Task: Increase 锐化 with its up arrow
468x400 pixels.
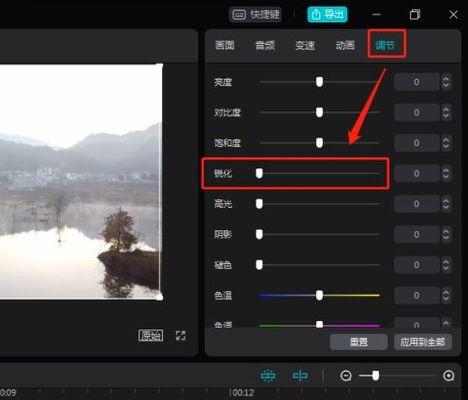Action: [x=446, y=170]
